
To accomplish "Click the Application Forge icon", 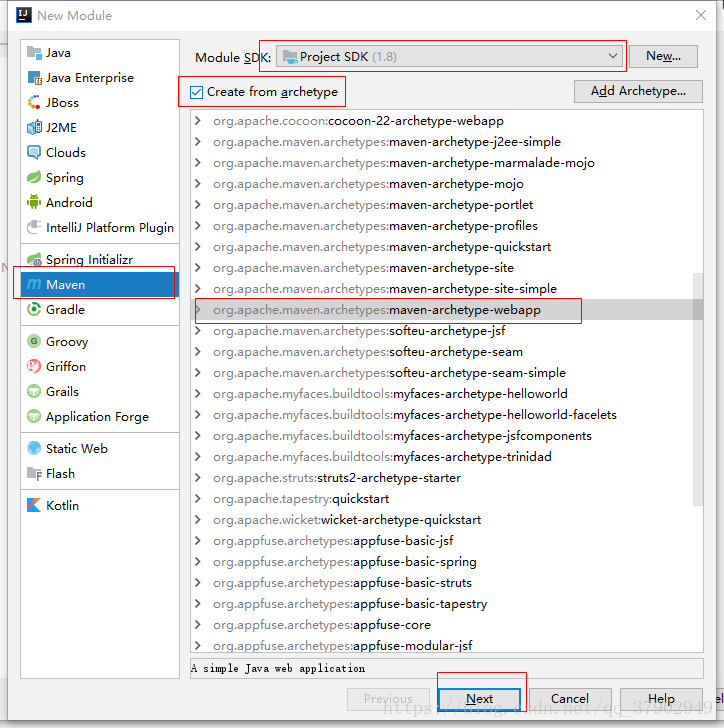I will [34, 417].
